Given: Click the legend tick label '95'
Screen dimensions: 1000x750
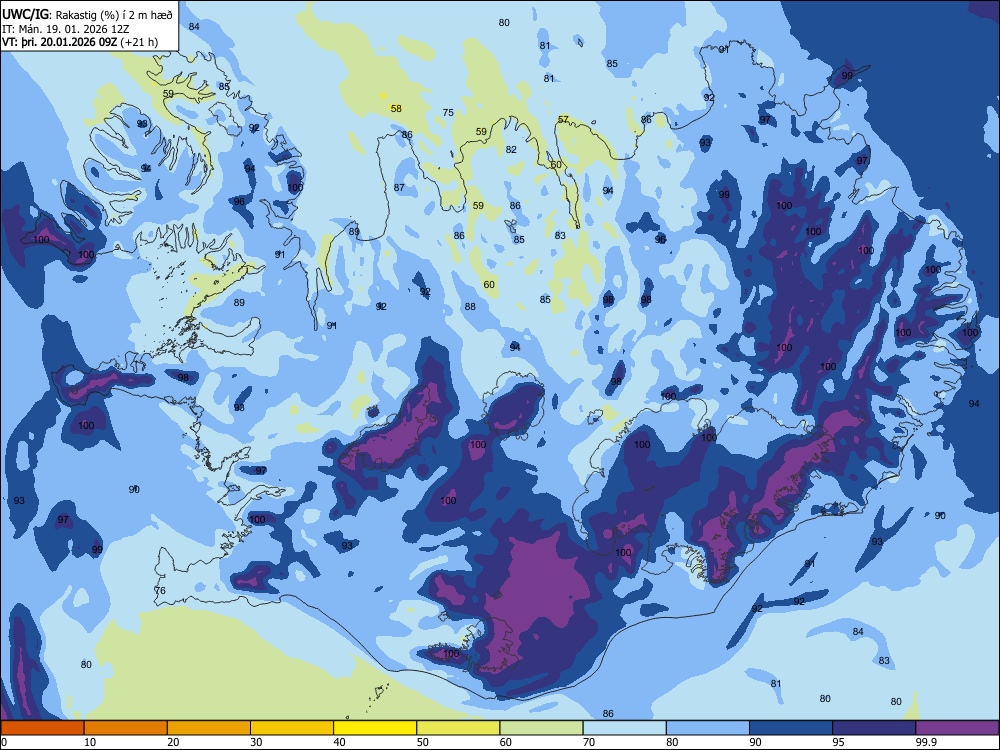Looking at the screenshot, I should (838, 742).
